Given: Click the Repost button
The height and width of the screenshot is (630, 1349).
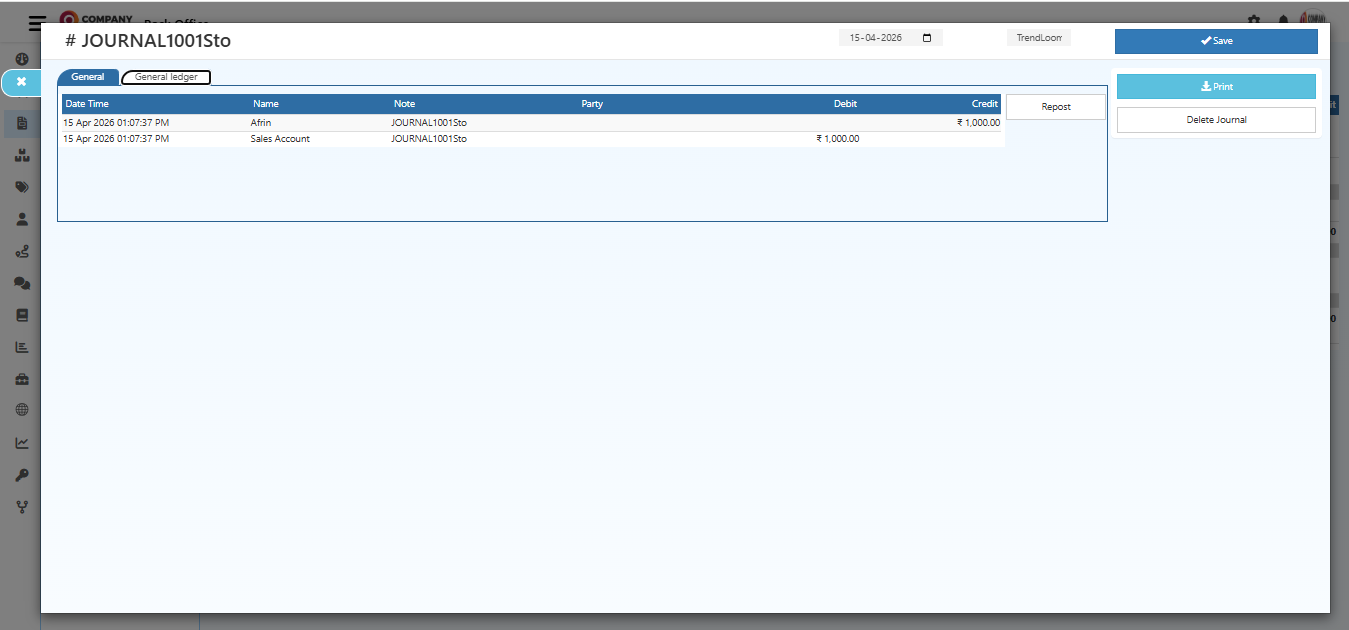Looking at the screenshot, I should point(1055,106).
